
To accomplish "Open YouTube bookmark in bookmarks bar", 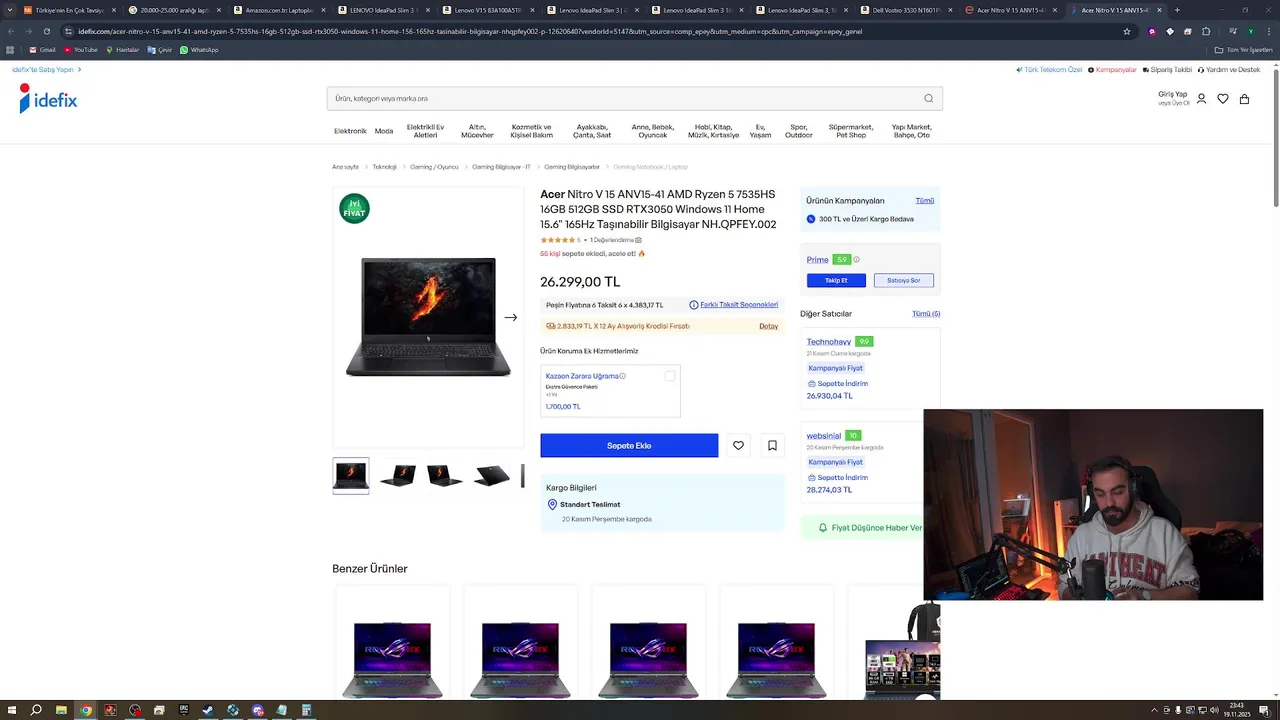I will point(80,50).
